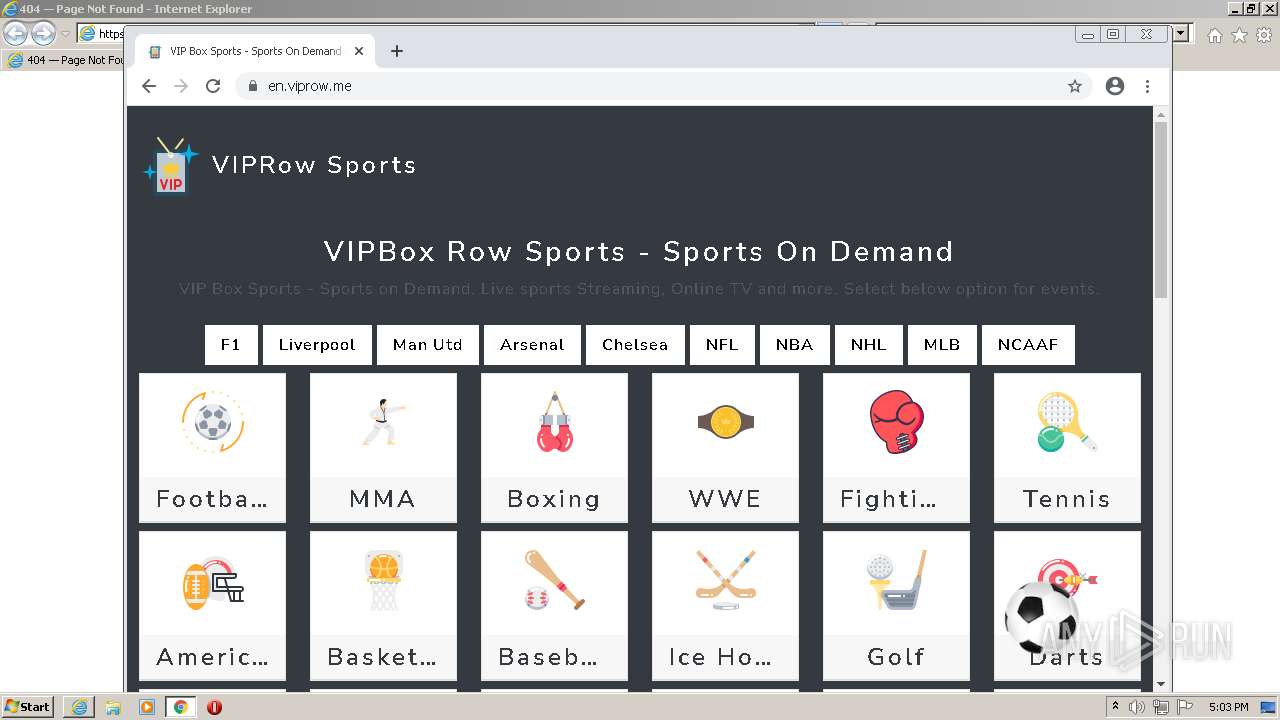Select the American football helmet icon
The width and height of the screenshot is (1280, 720).
click(213, 582)
